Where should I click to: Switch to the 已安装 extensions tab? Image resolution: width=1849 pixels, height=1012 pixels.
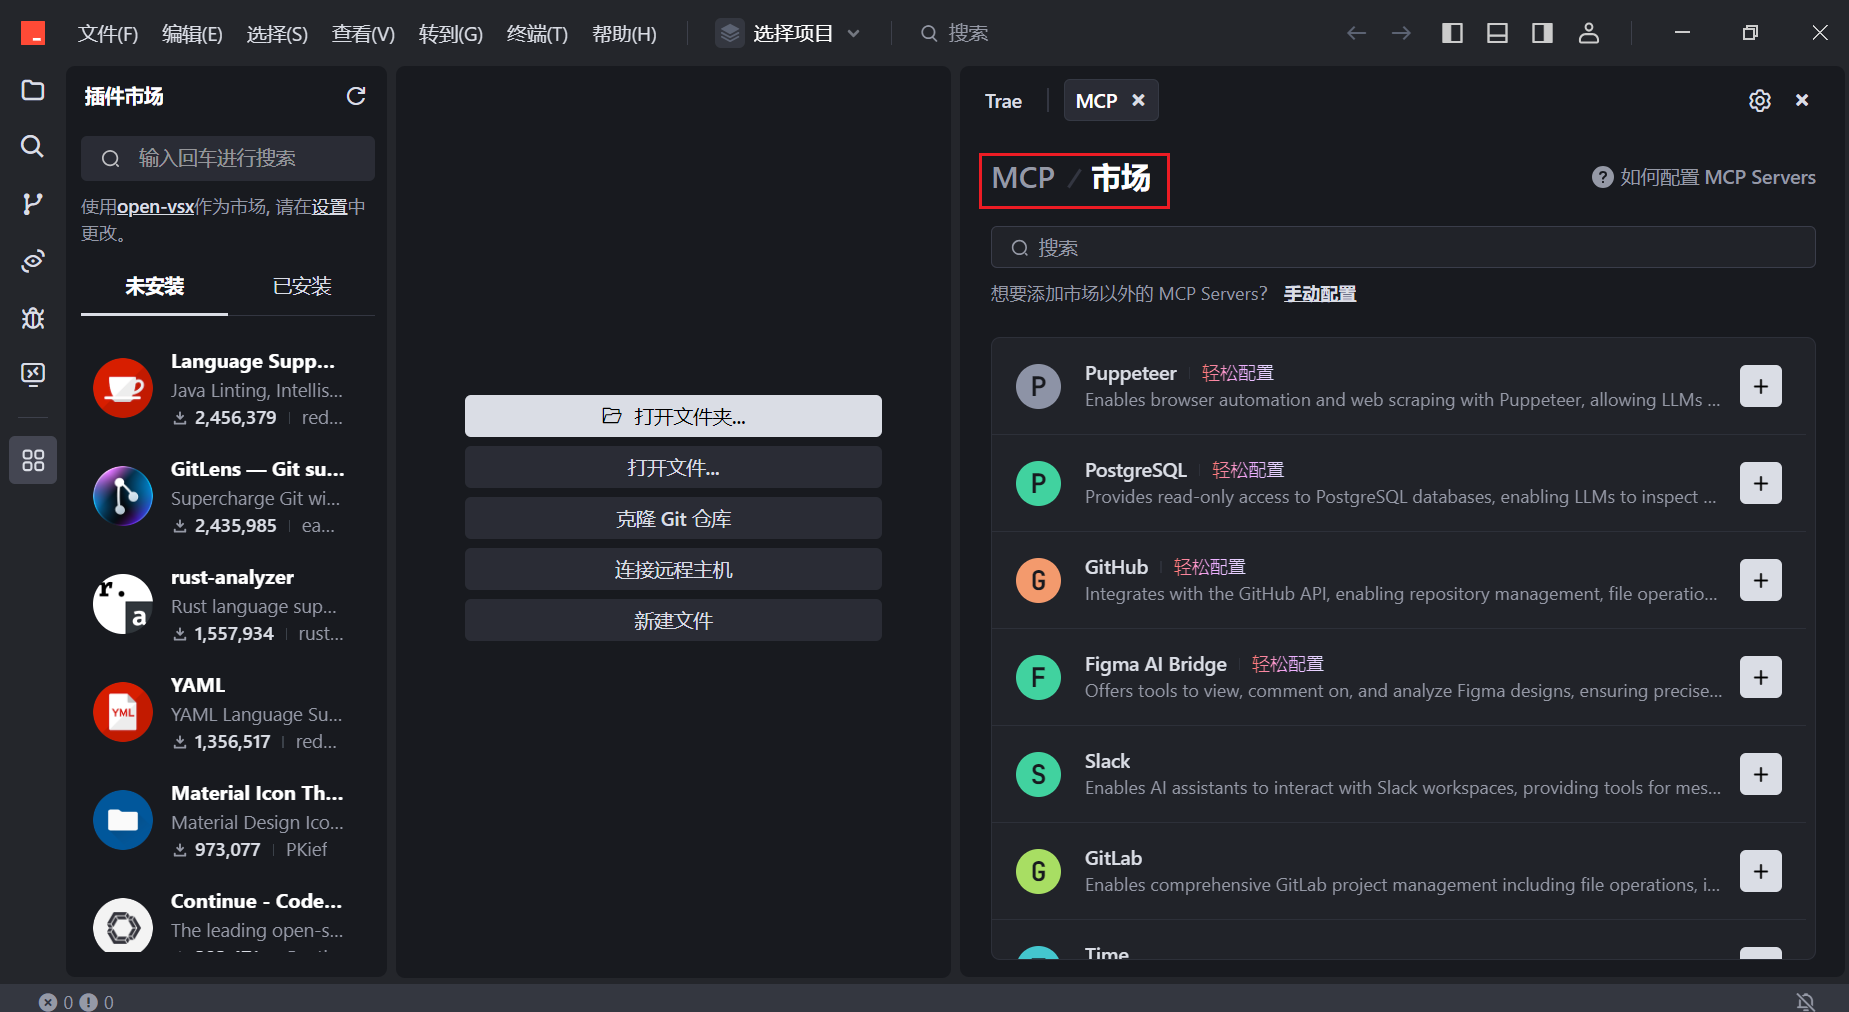pos(301,287)
